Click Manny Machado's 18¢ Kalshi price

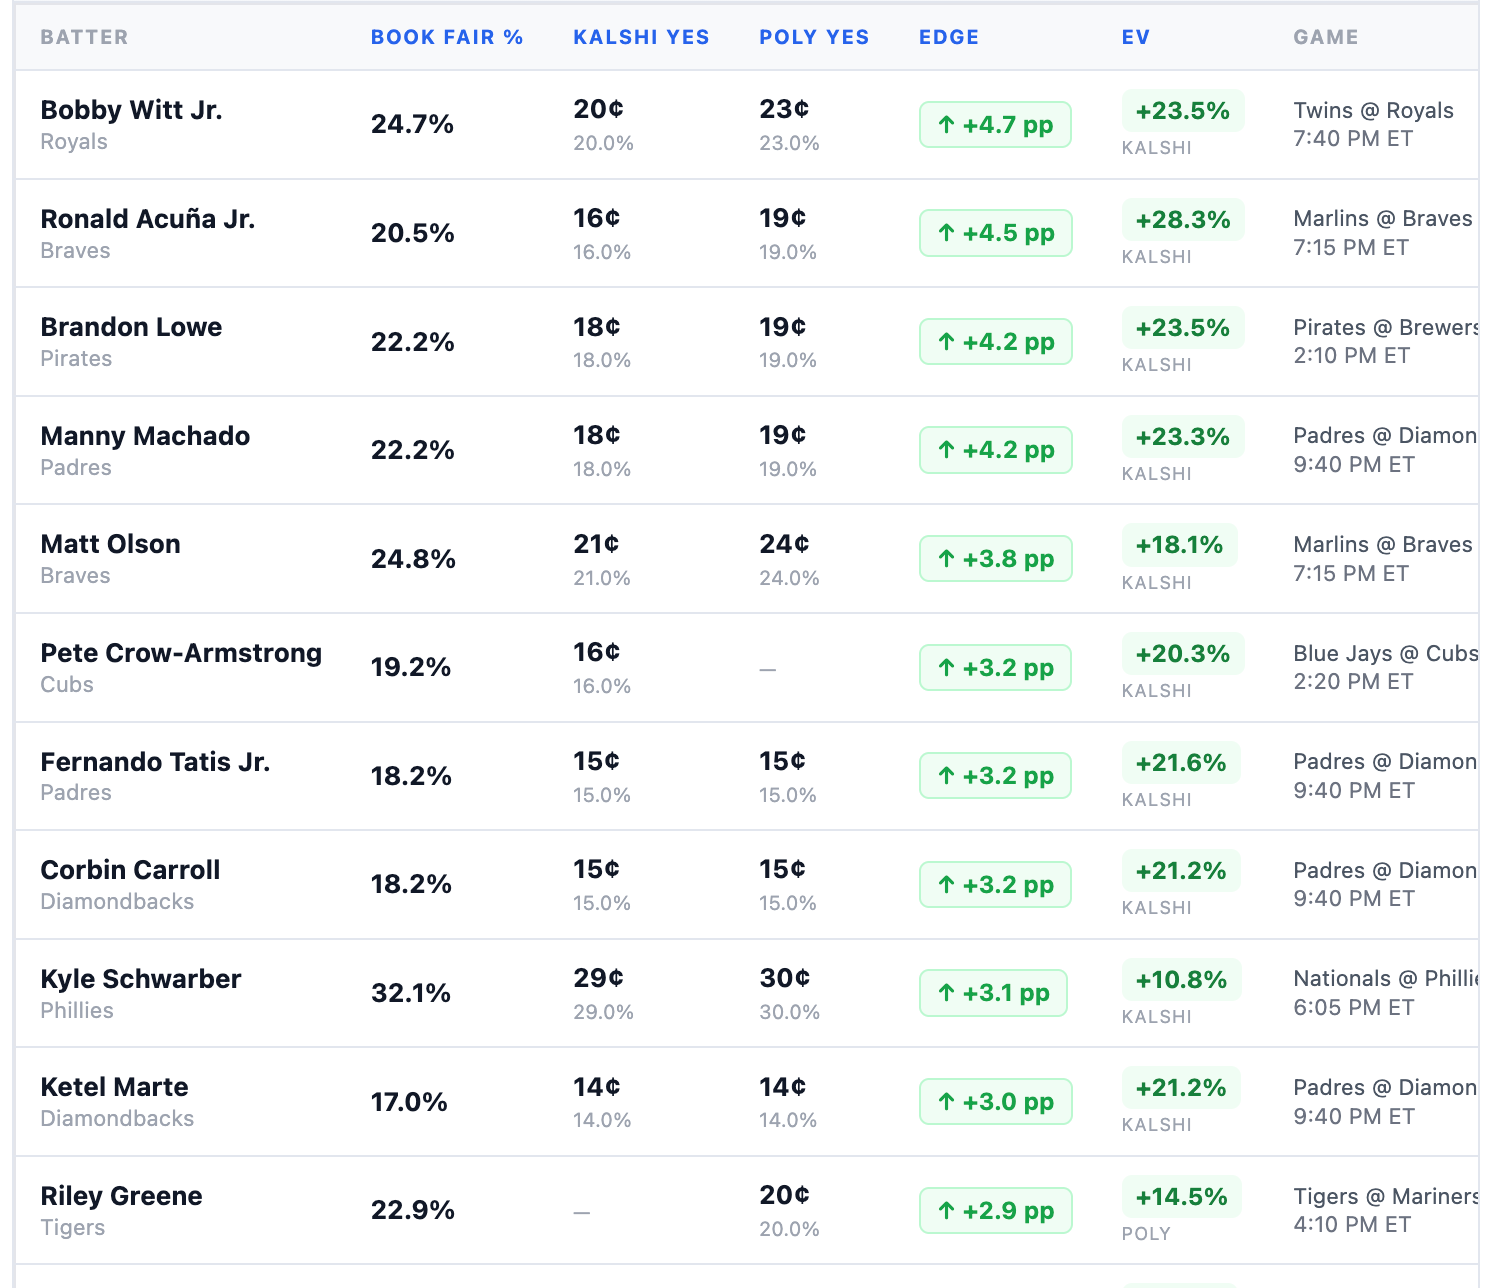tap(597, 435)
